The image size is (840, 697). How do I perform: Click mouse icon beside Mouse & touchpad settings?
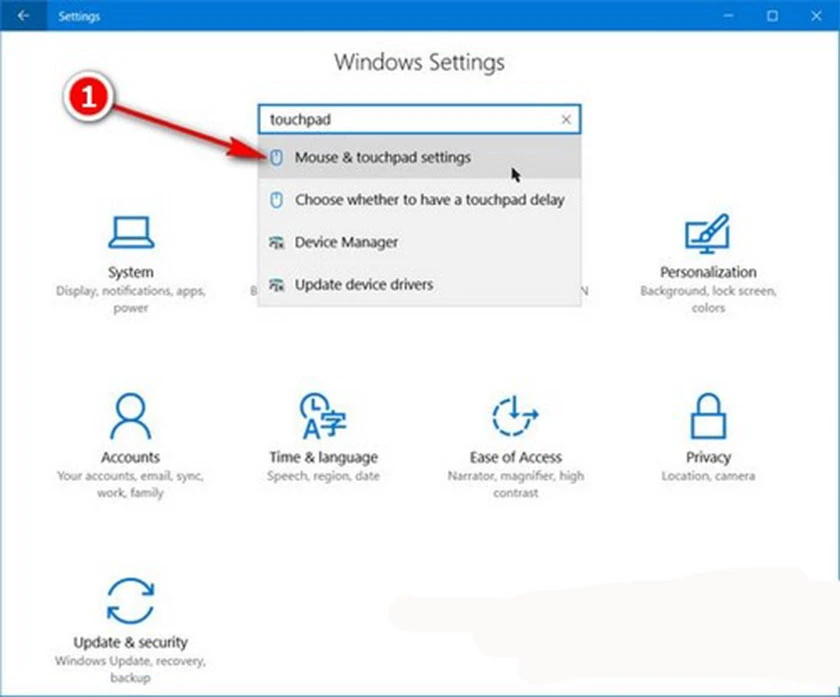(x=276, y=158)
